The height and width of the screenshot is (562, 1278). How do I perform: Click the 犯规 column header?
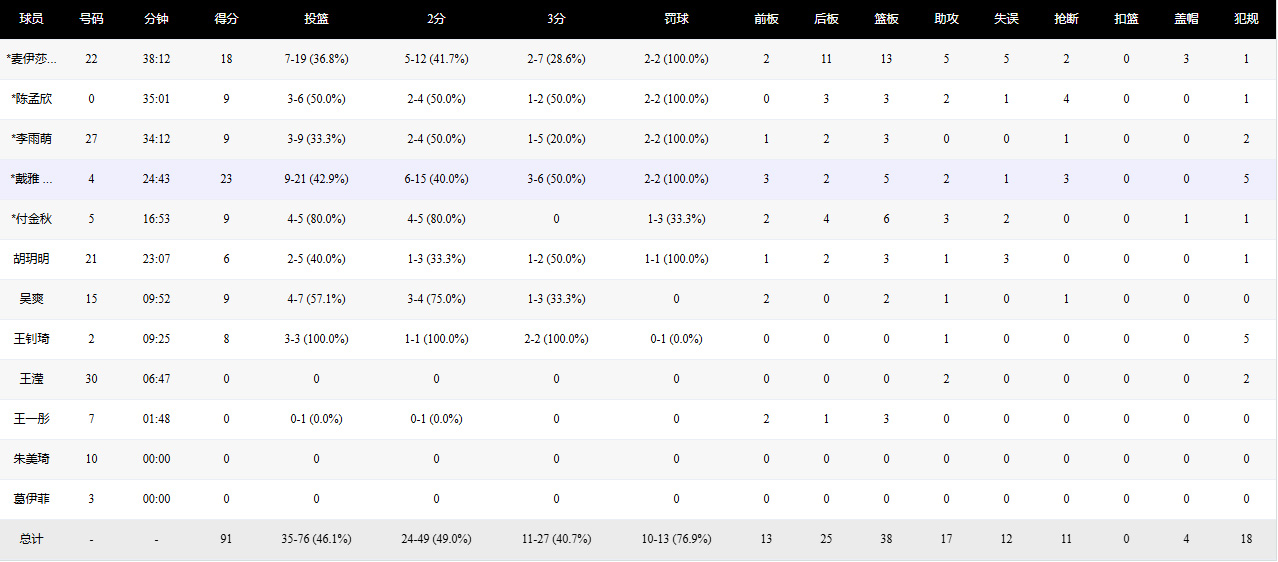(1246, 19)
